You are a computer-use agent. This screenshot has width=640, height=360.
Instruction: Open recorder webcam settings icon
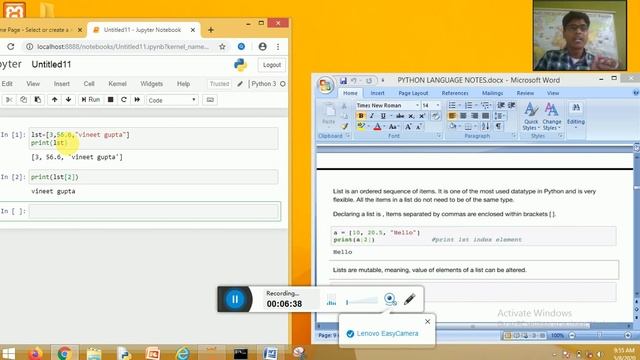390,300
